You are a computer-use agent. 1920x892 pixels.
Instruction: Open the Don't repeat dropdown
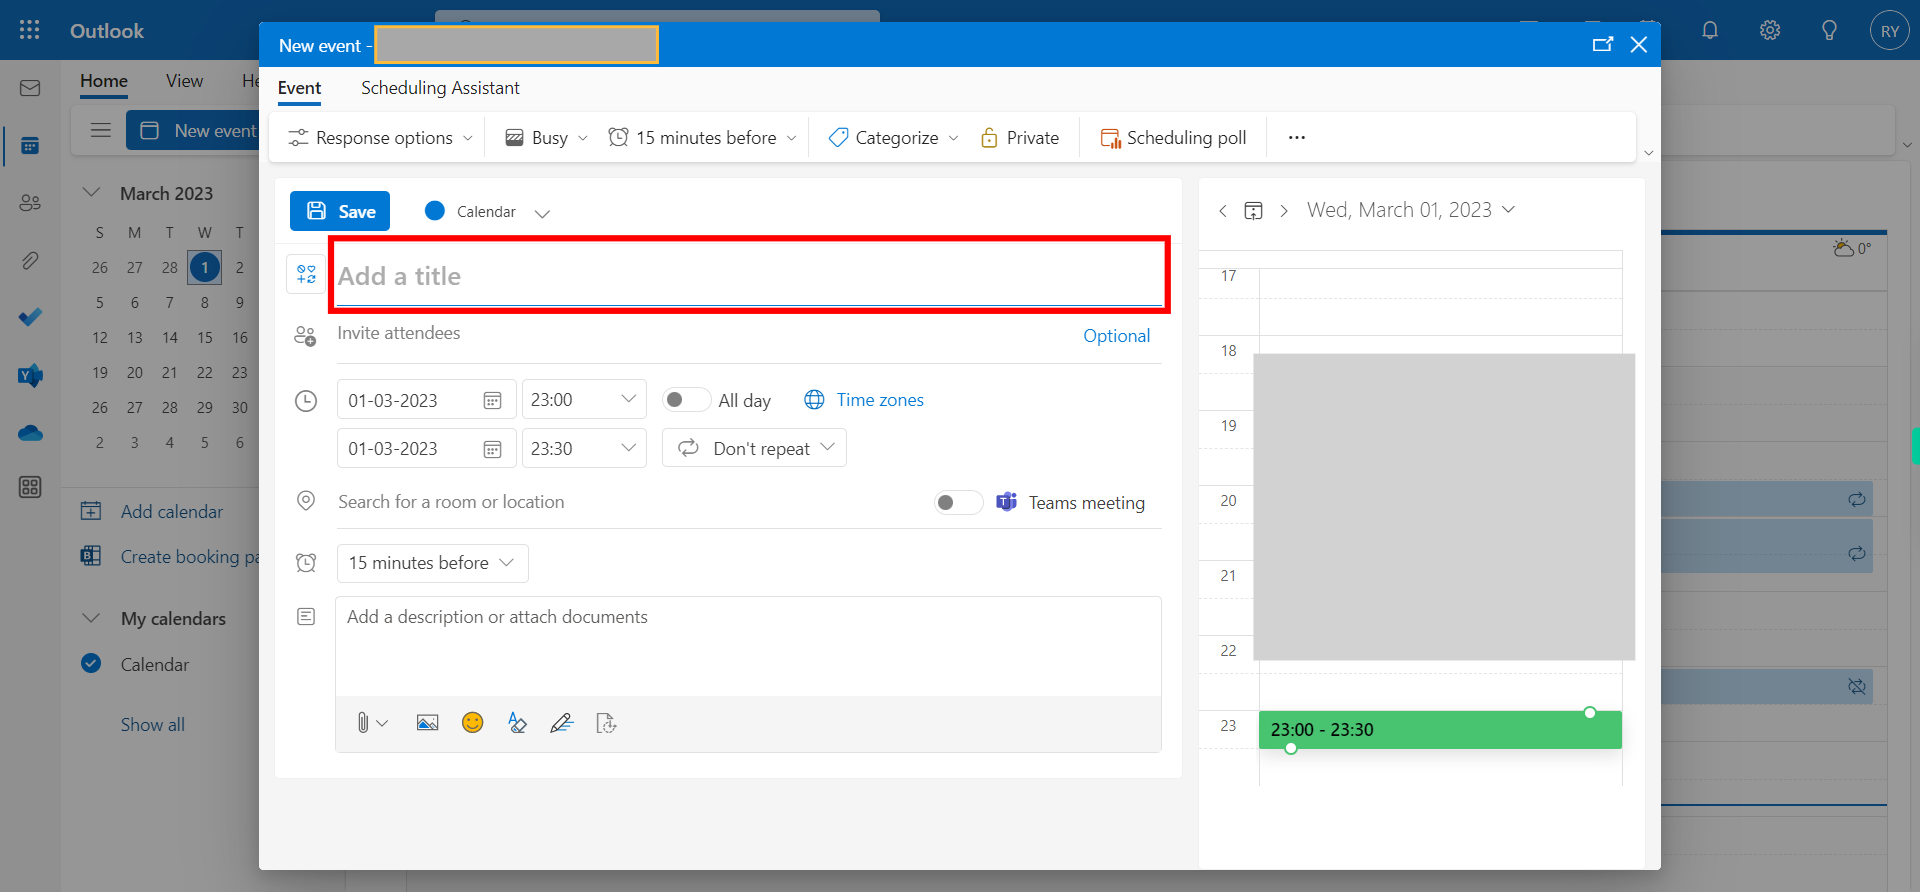click(x=754, y=448)
